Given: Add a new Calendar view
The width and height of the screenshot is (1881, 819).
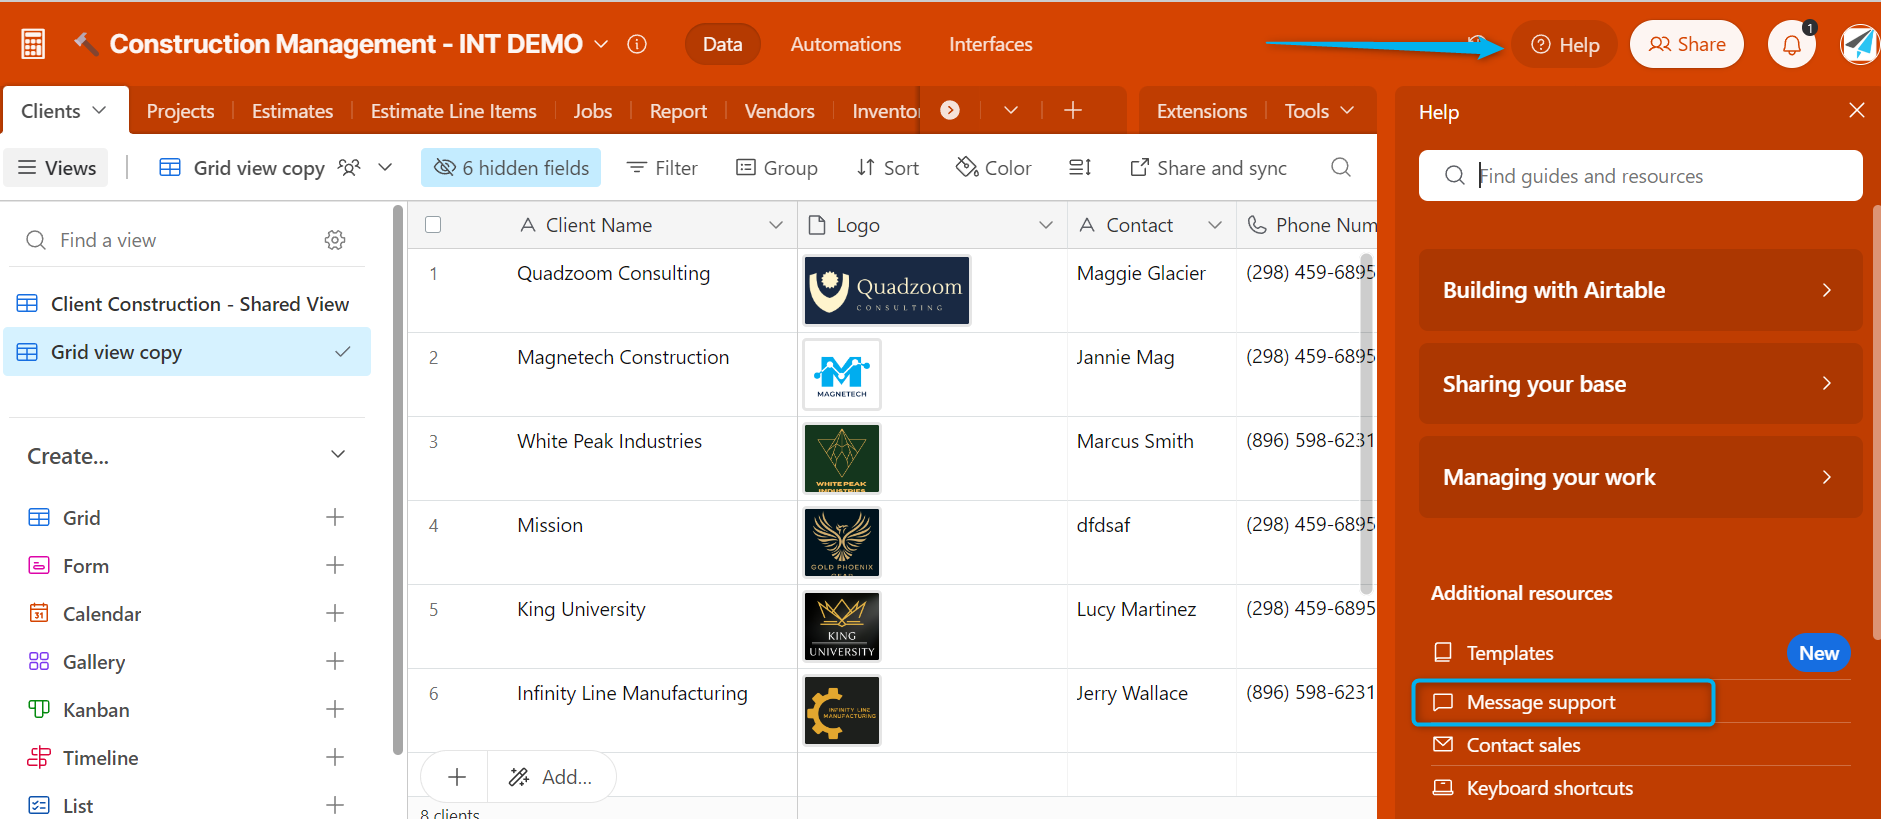Looking at the screenshot, I should point(335,614).
